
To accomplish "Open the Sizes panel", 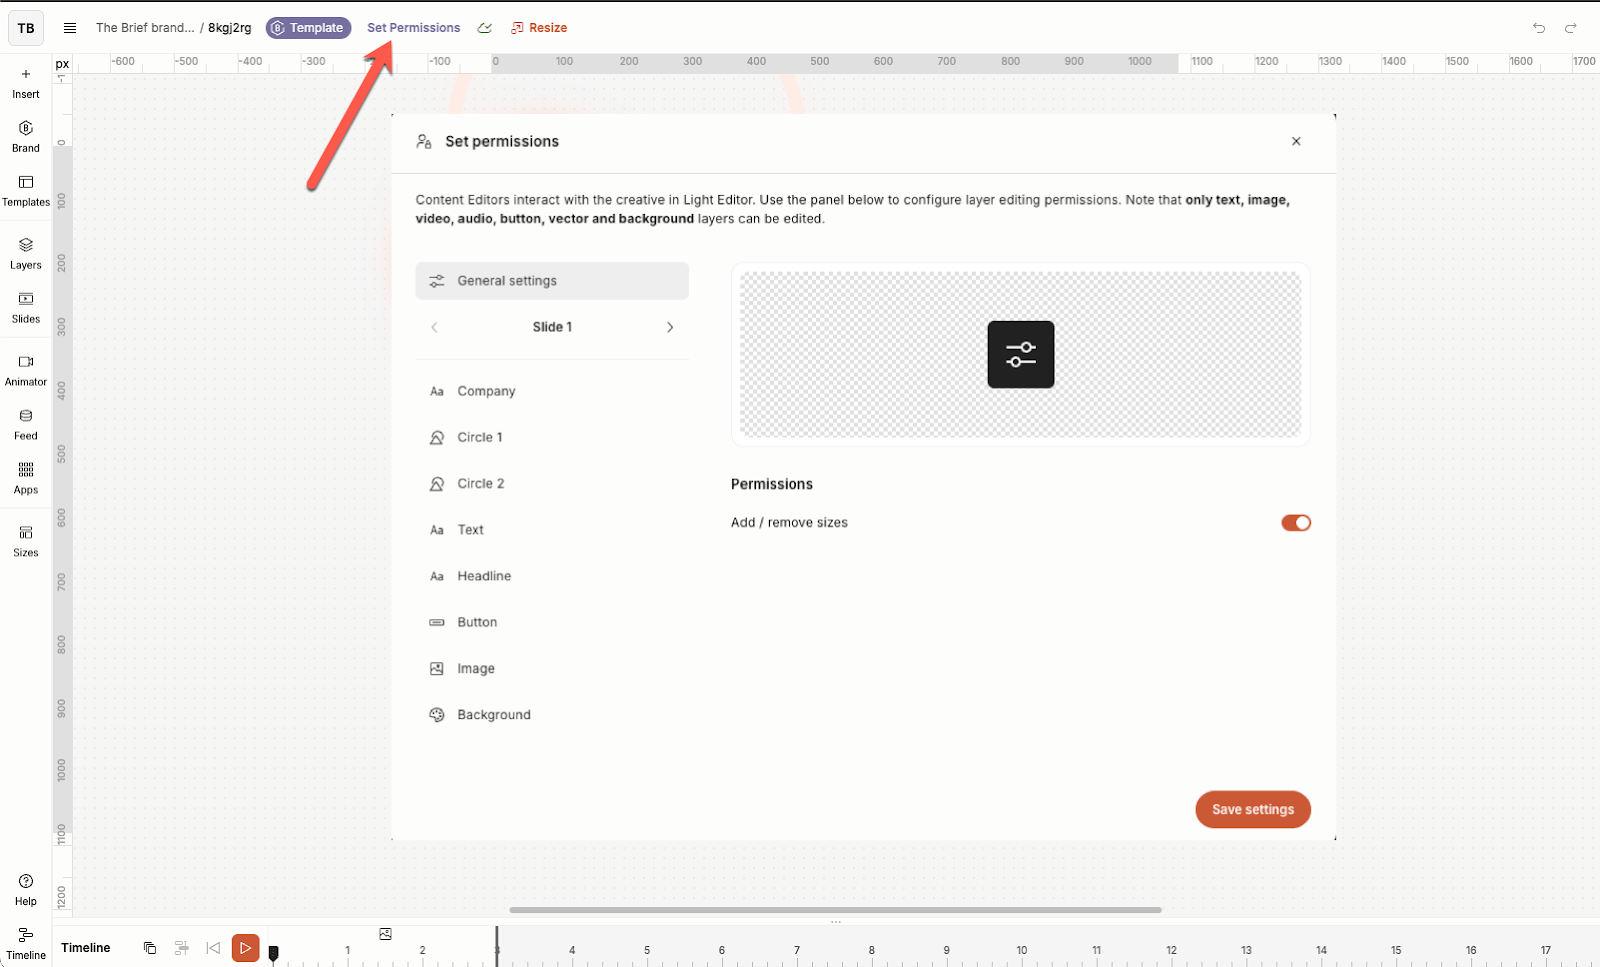I will pos(26,541).
